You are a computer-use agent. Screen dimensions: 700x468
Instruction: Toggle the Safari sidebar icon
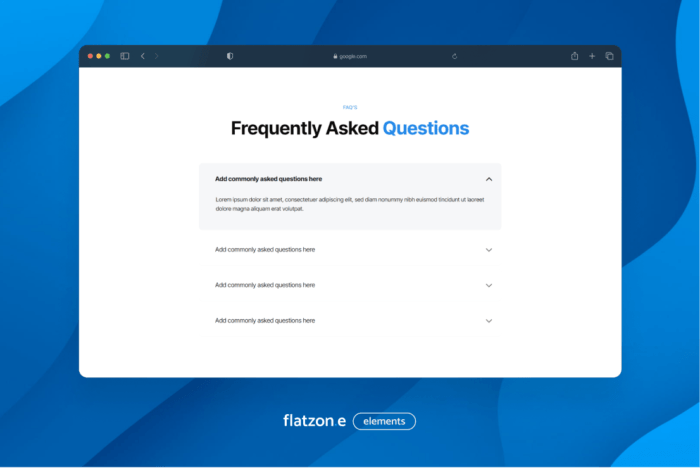[x=125, y=56]
